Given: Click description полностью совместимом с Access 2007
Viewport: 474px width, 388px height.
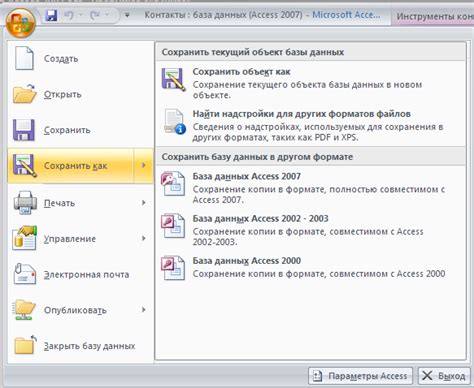Looking at the screenshot, I should click(319, 194).
